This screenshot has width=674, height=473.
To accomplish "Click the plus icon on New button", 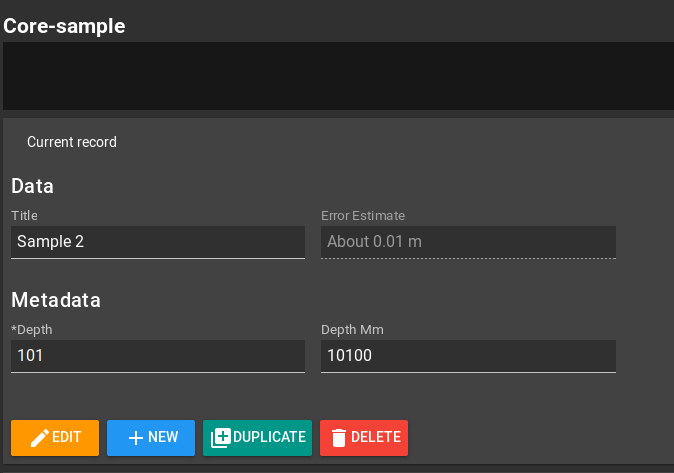I will tap(136, 437).
